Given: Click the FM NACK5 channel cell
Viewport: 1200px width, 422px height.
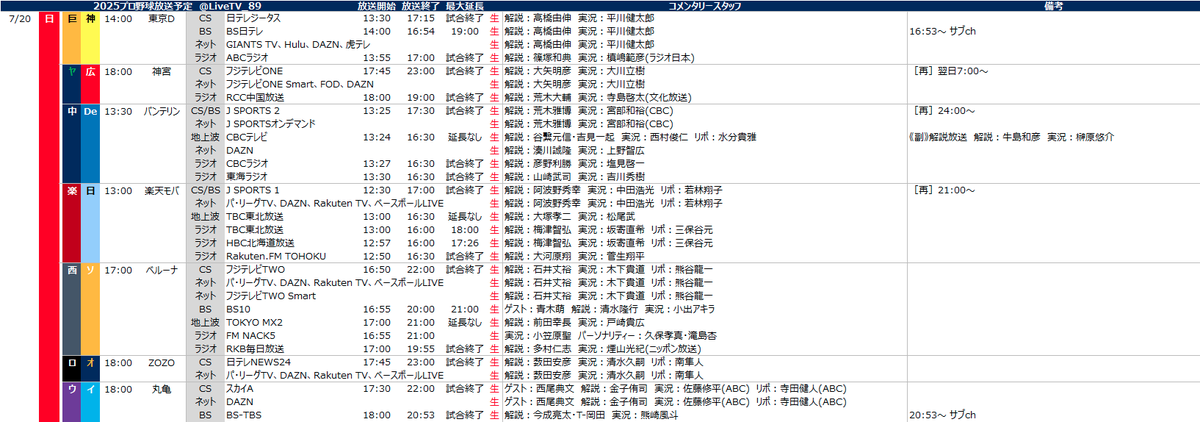Looking at the screenshot, I should [x=252, y=335].
